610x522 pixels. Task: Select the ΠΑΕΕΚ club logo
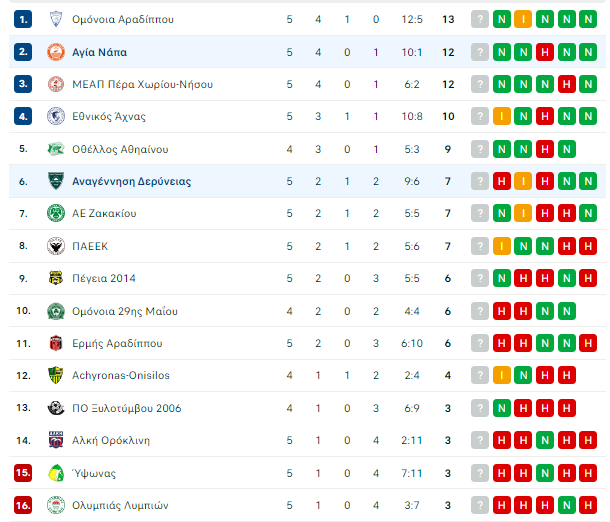tap(55, 246)
